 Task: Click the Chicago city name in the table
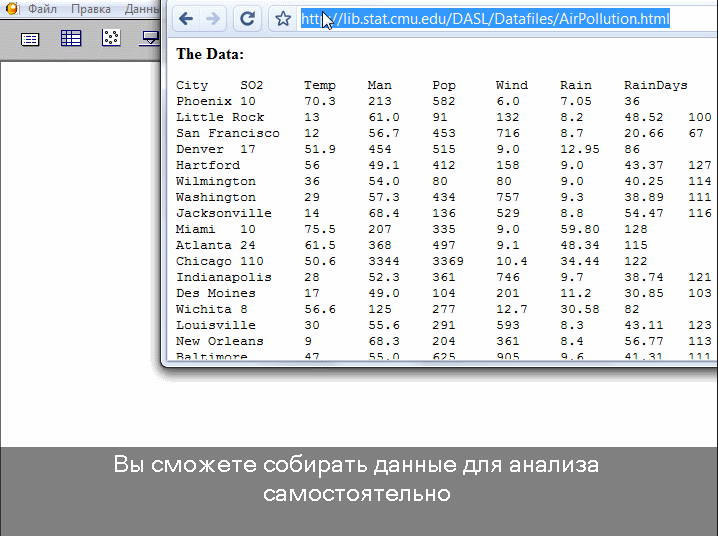tap(204, 262)
